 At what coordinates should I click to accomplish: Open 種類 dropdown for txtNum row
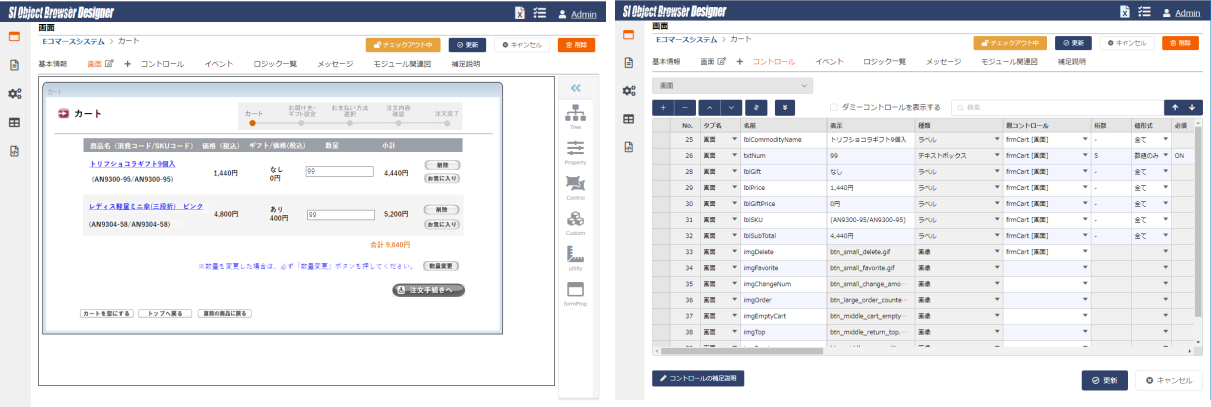(997, 156)
